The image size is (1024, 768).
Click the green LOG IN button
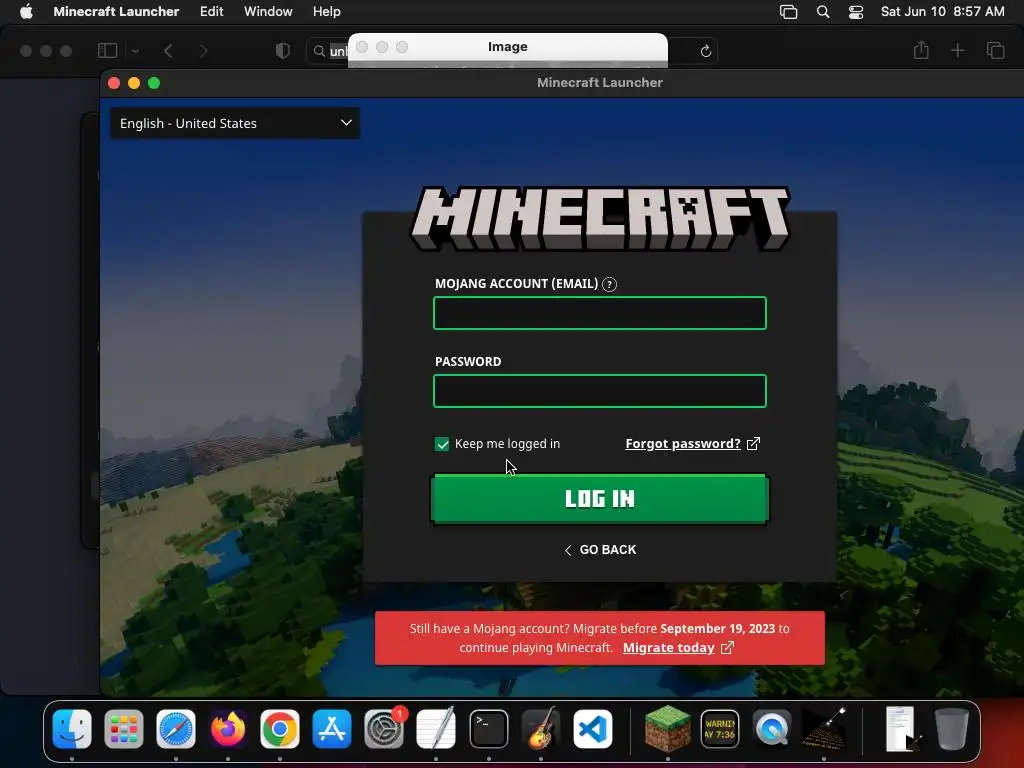tap(600, 499)
